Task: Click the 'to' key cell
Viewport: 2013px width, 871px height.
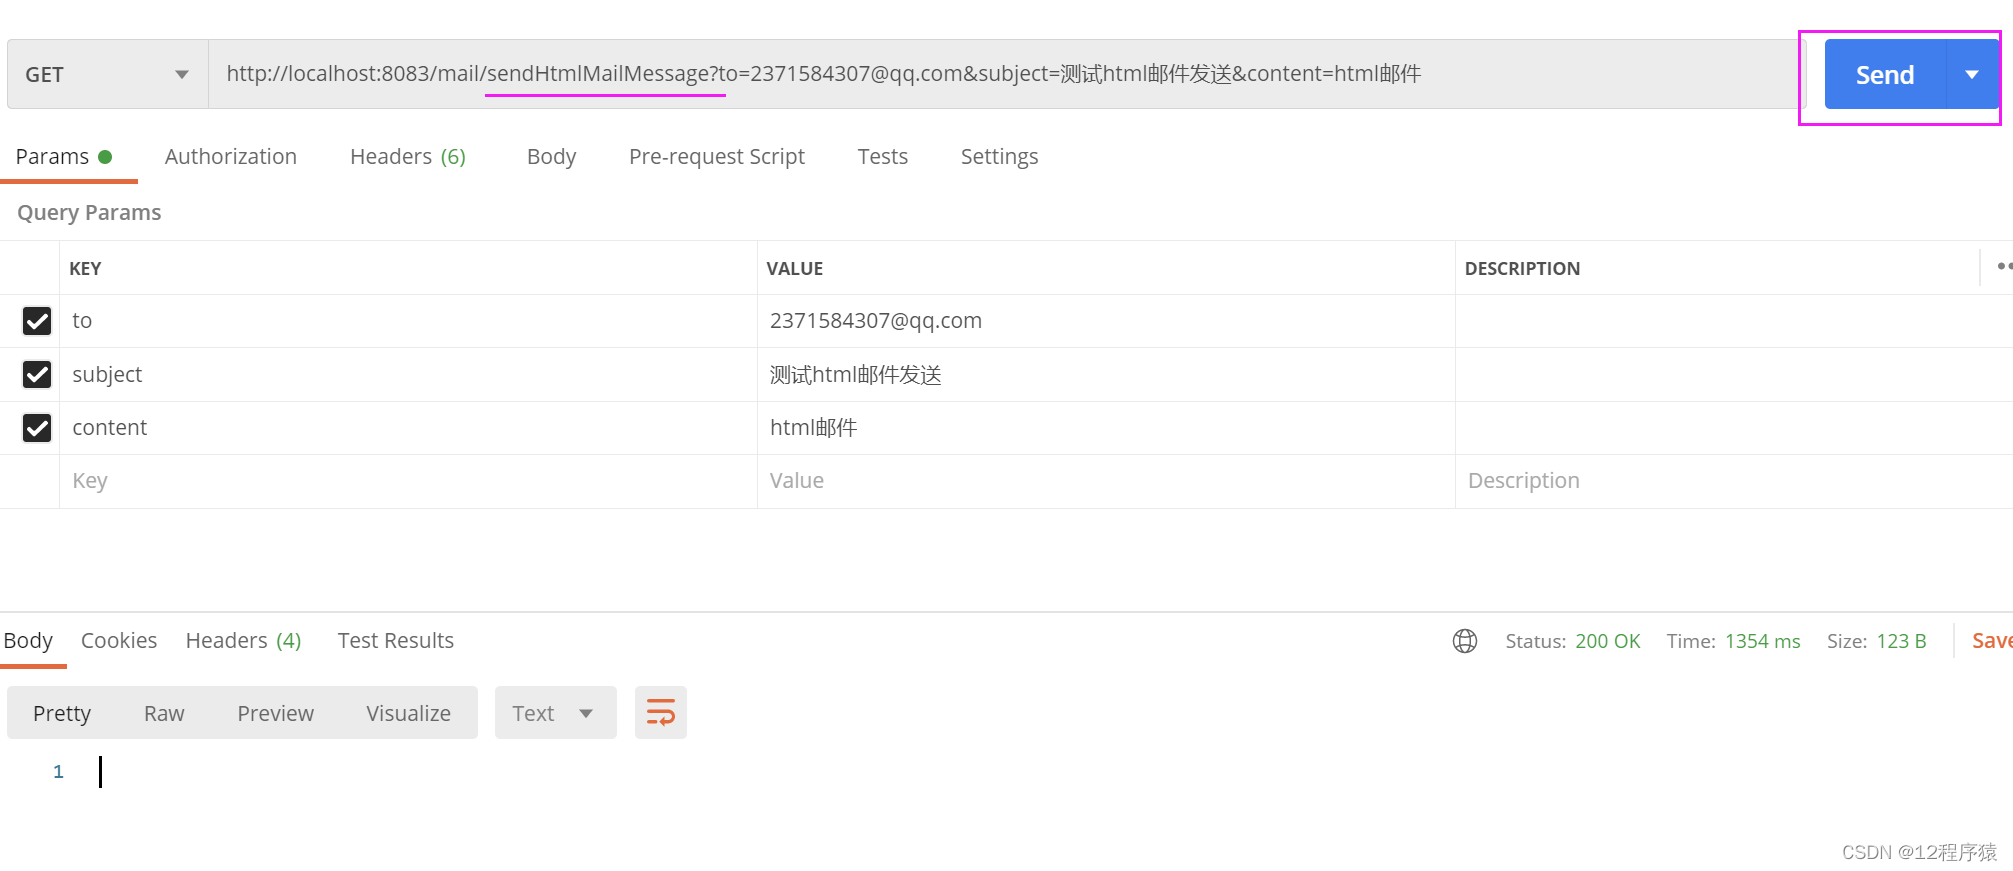Action: tap(408, 321)
